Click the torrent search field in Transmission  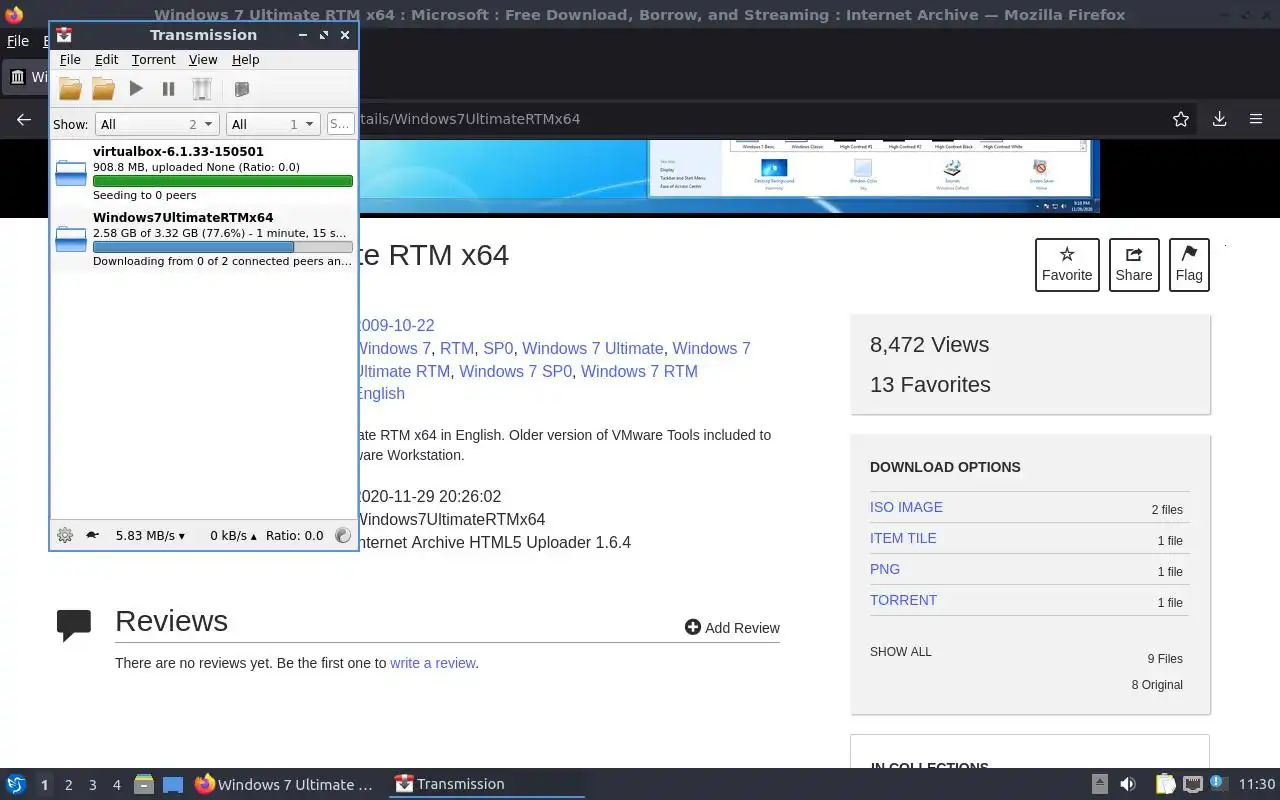click(x=340, y=124)
